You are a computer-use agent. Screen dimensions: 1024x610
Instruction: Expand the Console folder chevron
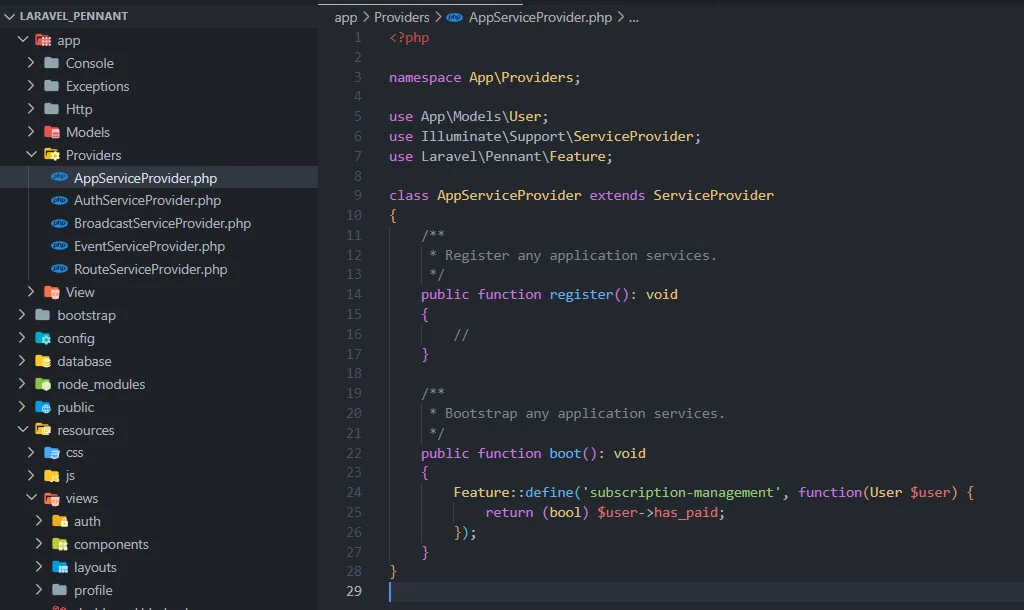31,63
